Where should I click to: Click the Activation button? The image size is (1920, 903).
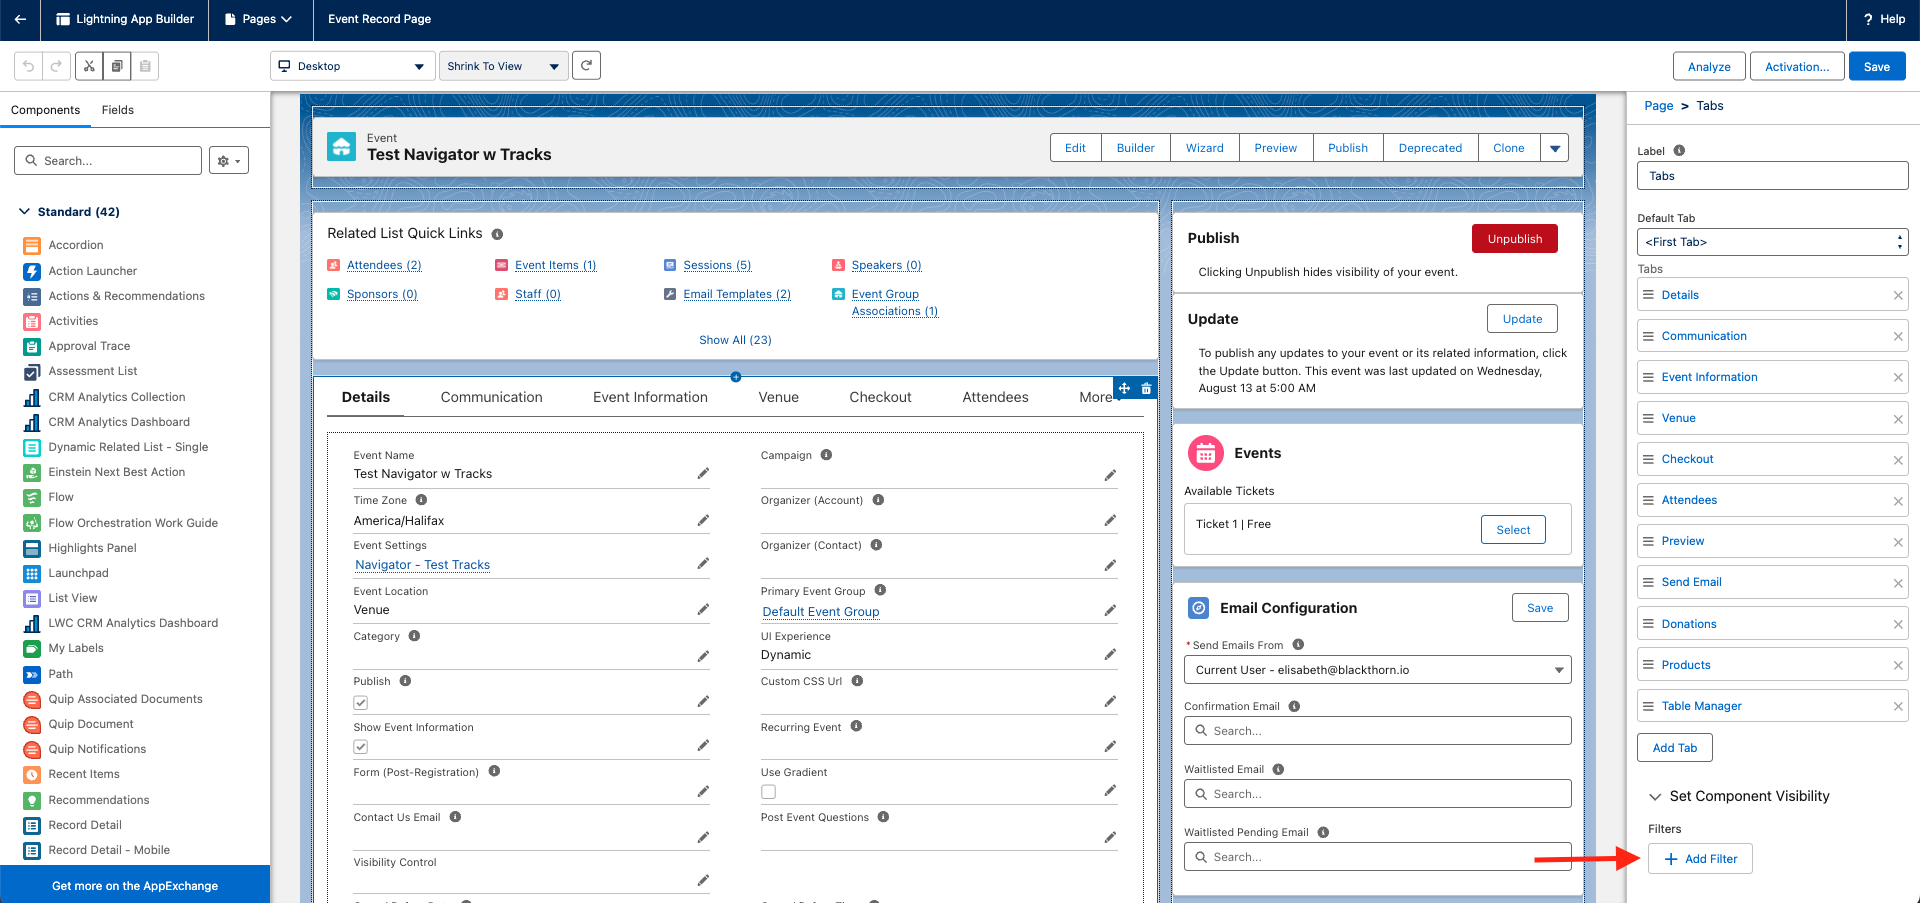1797,67
